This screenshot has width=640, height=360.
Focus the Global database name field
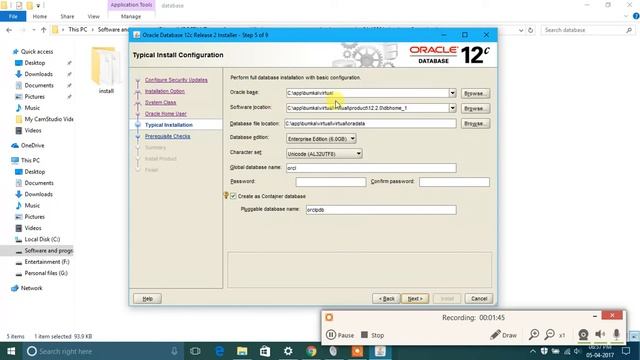[x=371, y=168]
